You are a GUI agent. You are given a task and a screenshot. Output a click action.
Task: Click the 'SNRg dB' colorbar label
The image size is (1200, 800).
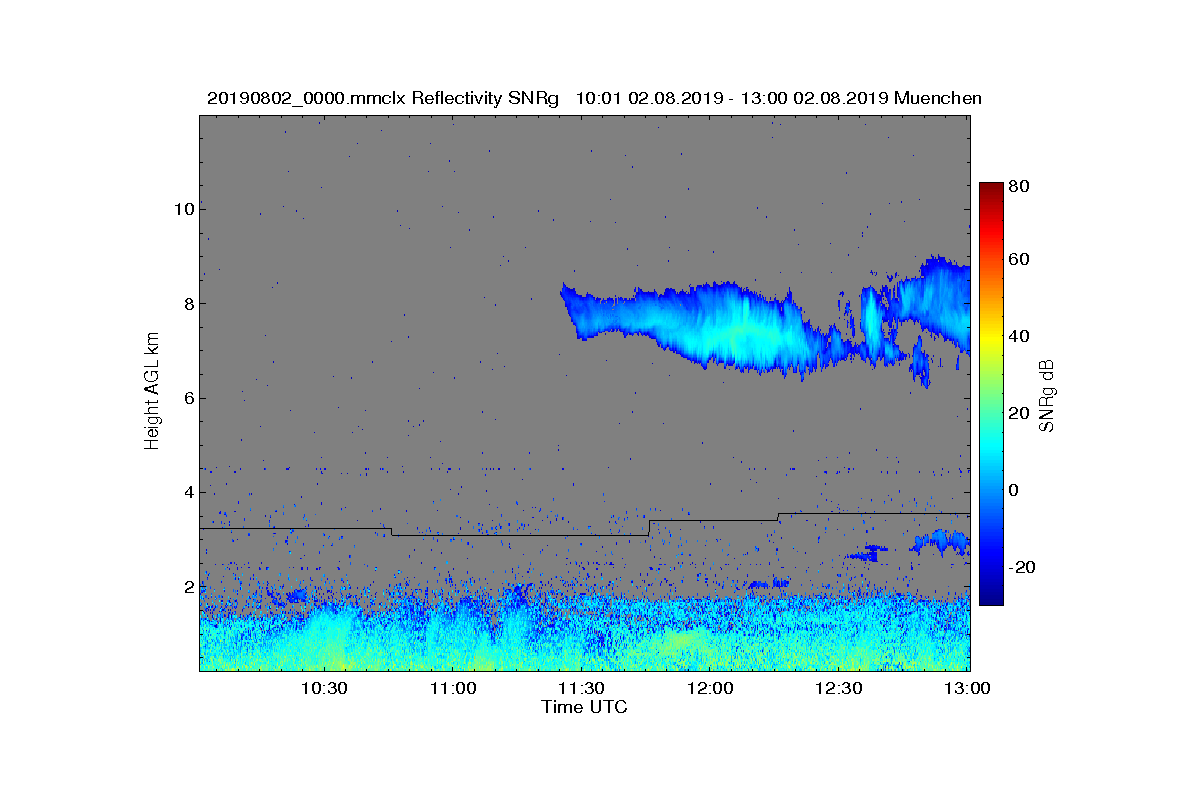(1047, 395)
